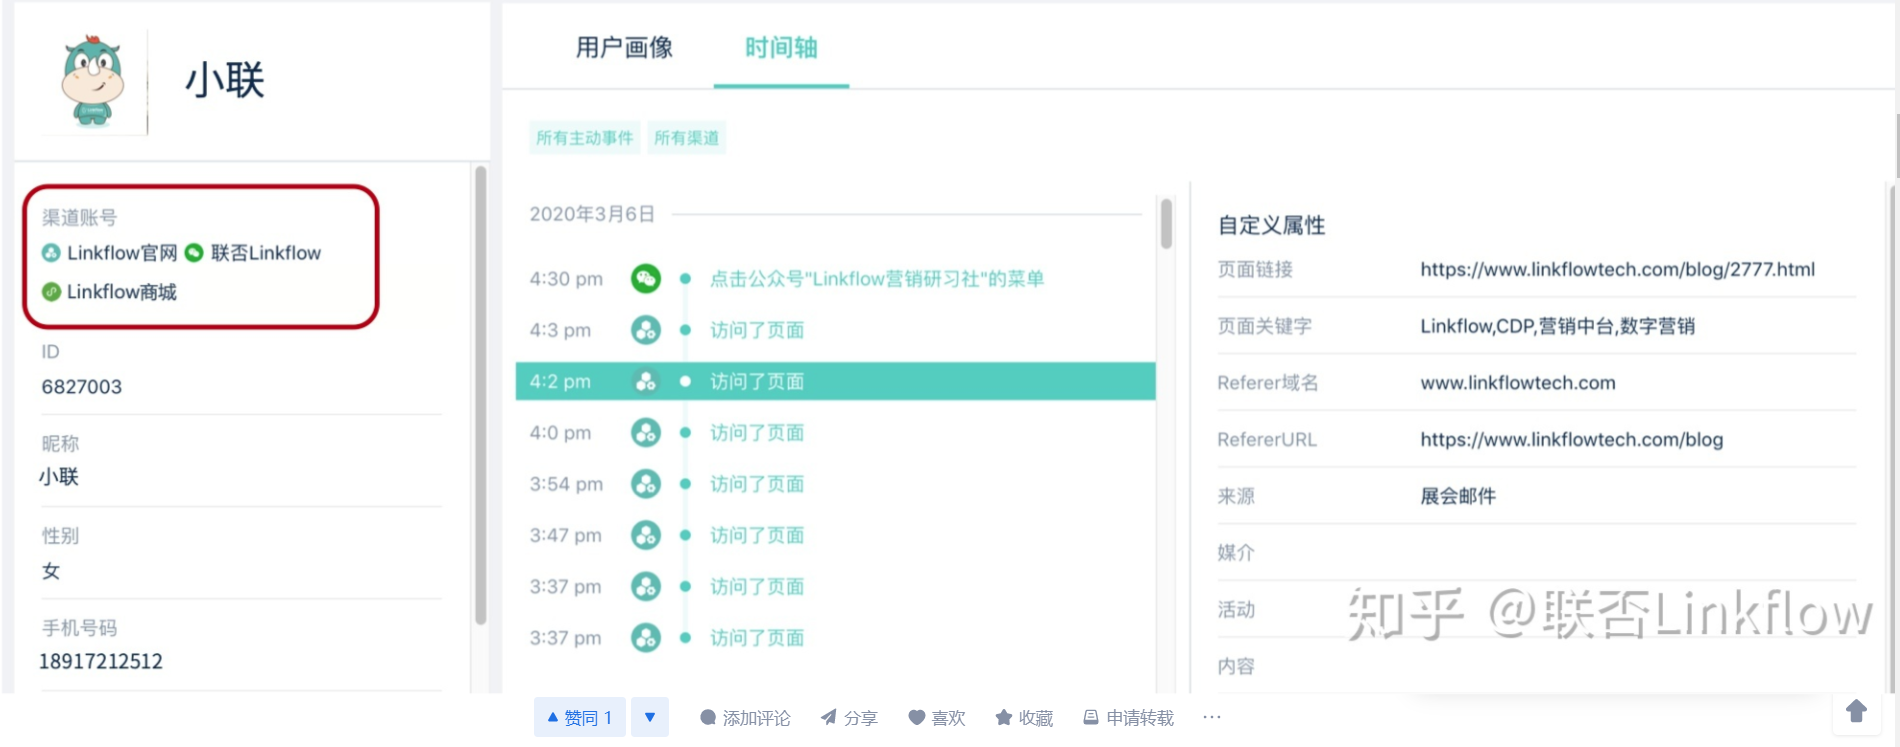The height and width of the screenshot is (747, 1900).
Task: Click the web icon on the 3:47 pm event
Action: coord(646,535)
